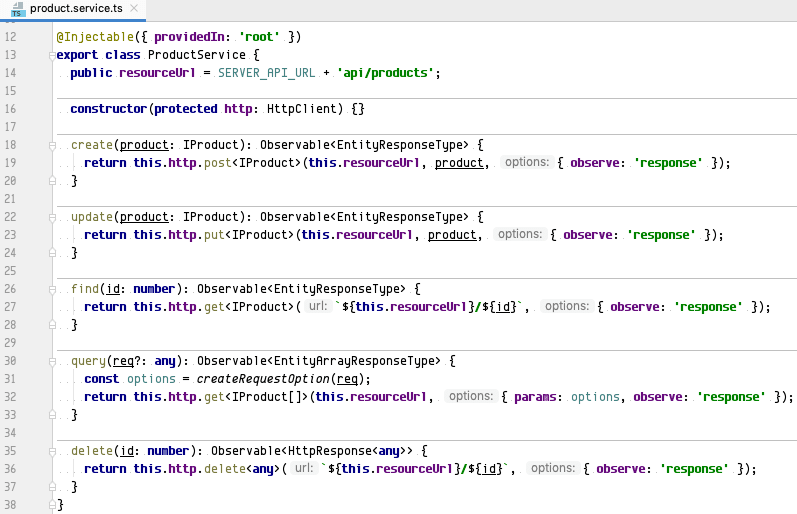797x514 pixels.
Task: Click the fold end marker on line 37
Action: 52,487
